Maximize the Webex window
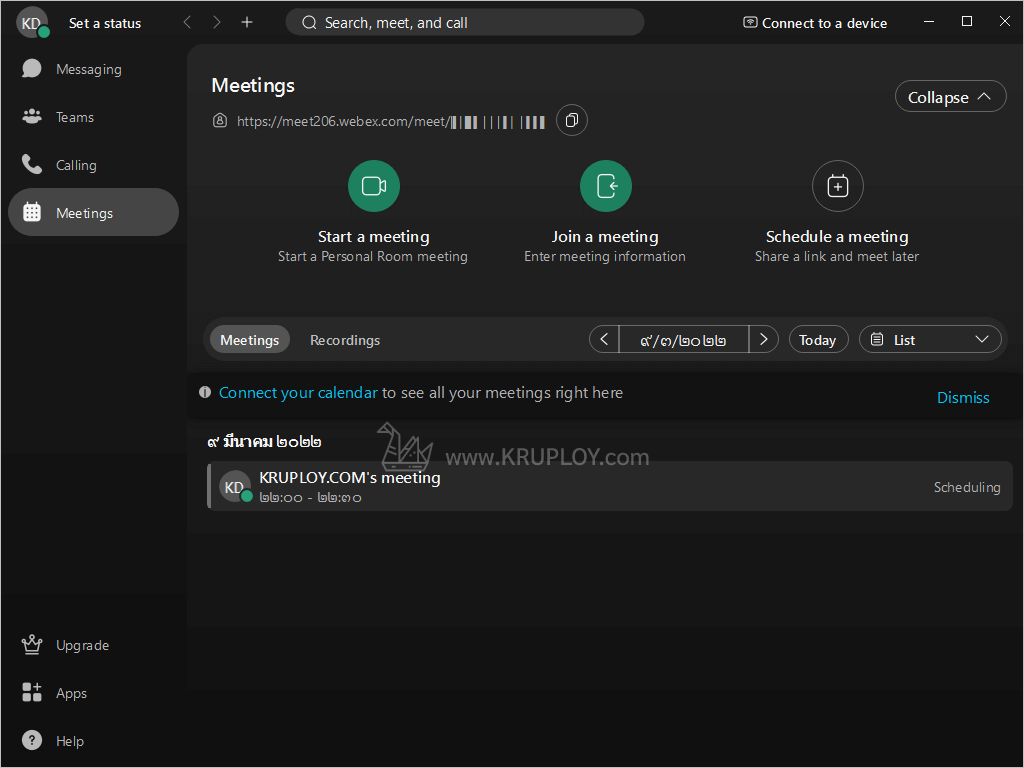The height and width of the screenshot is (768, 1024). (x=967, y=22)
